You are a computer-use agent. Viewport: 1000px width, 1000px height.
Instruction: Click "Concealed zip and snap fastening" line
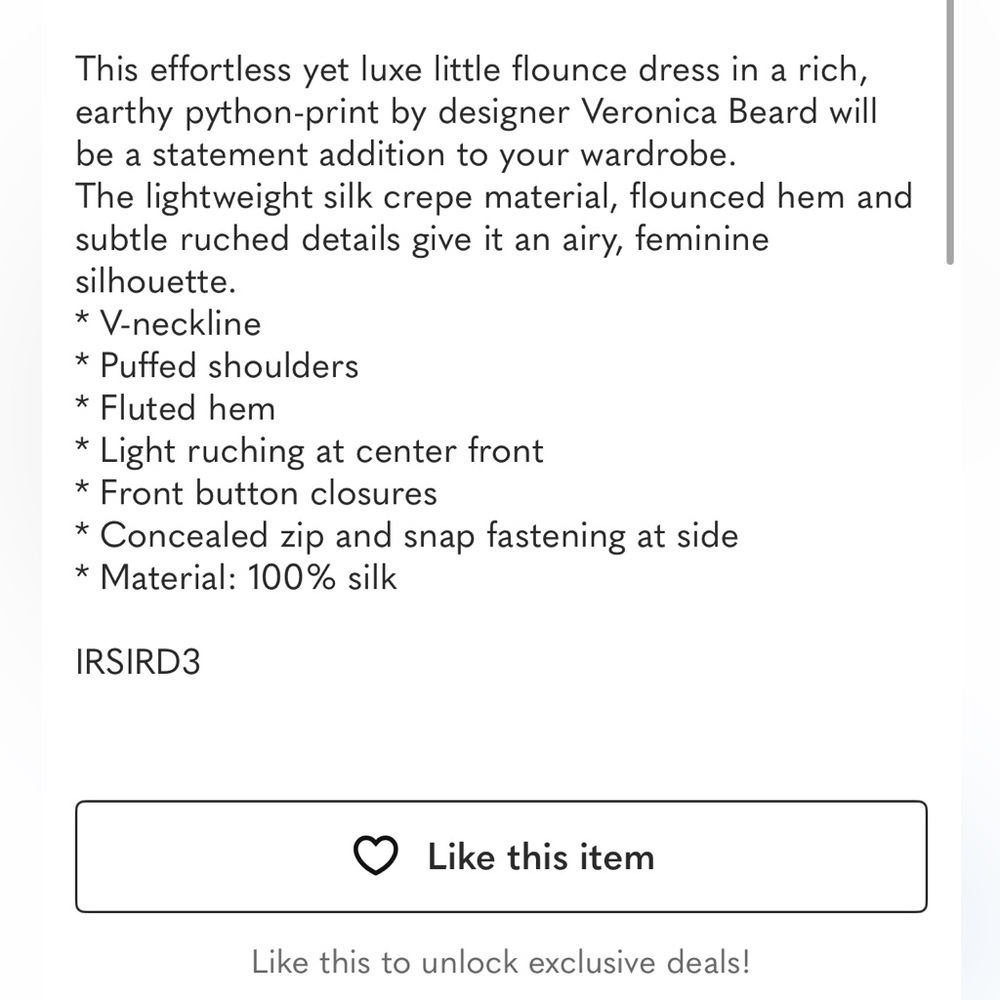coord(407,536)
